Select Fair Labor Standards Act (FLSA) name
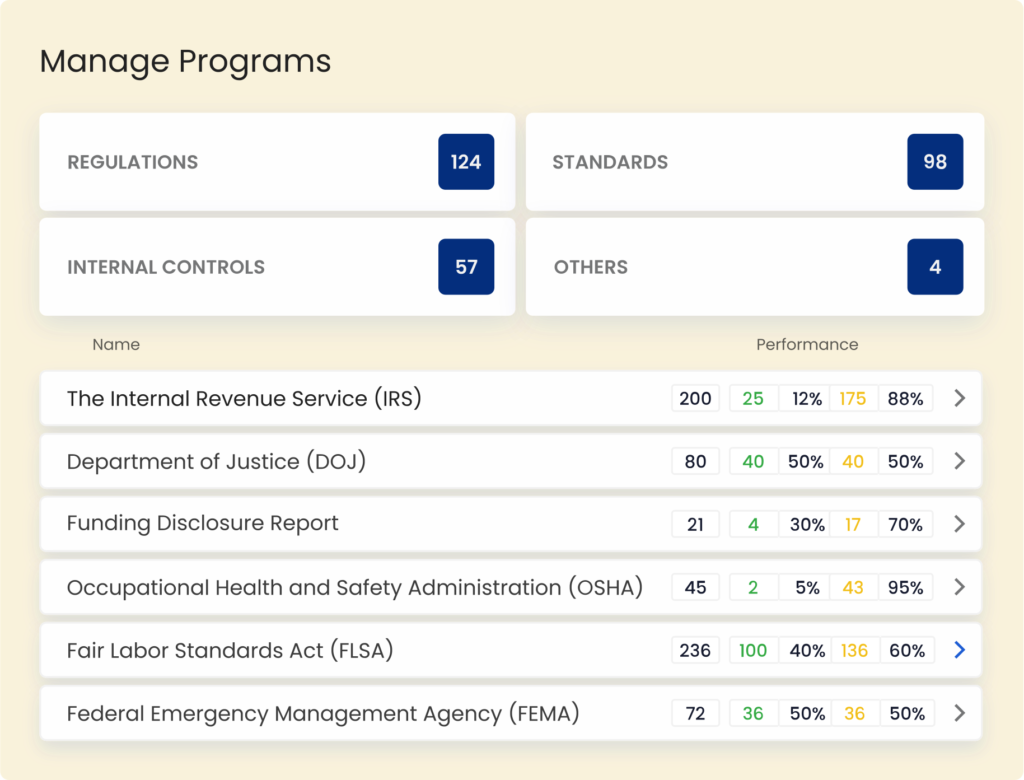 click(230, 650)
